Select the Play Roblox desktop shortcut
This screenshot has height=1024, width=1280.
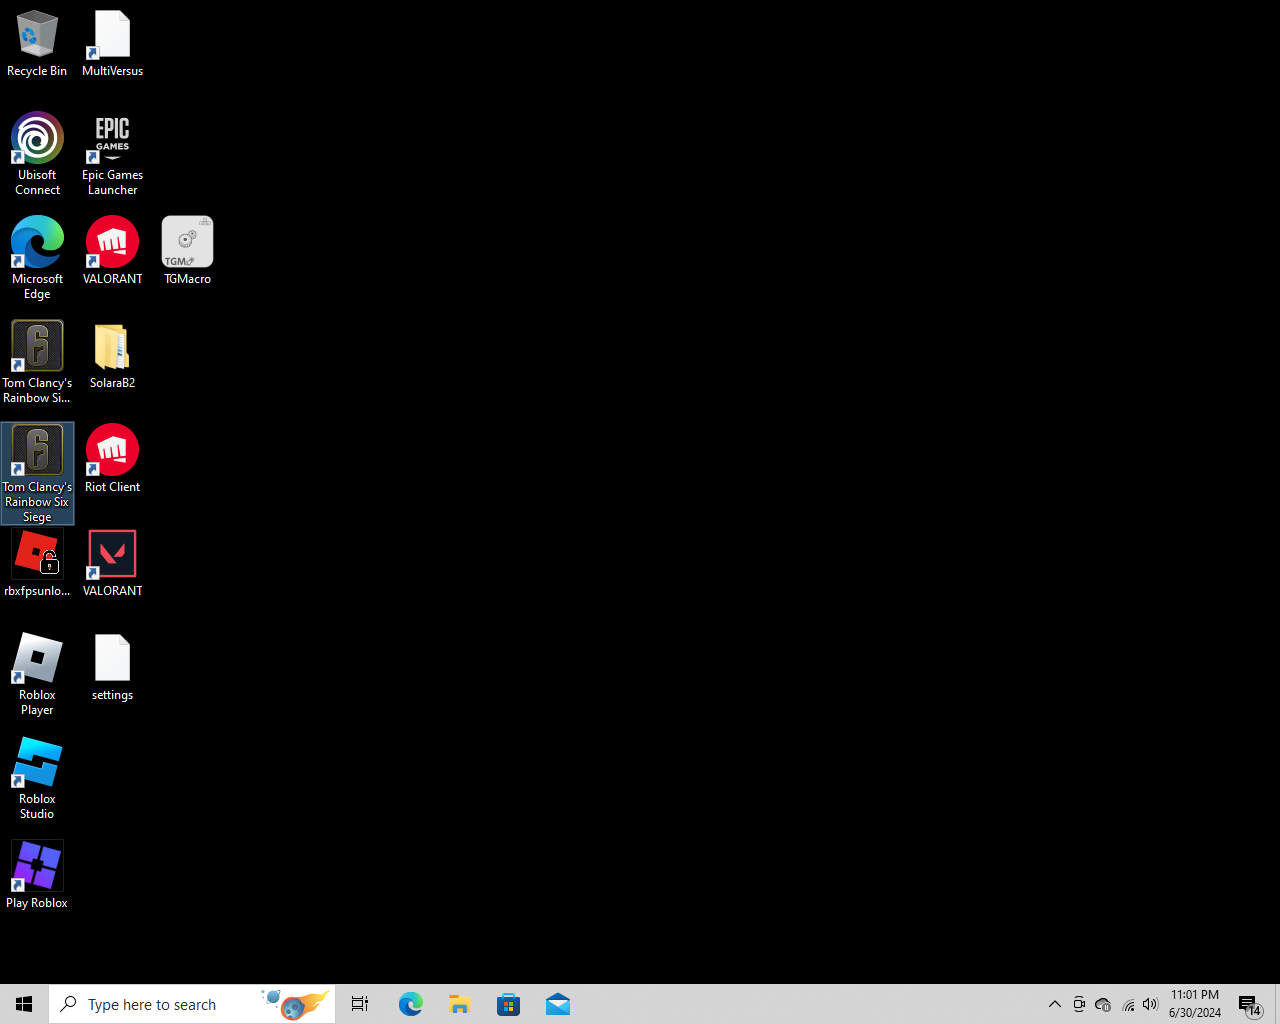point(37,875)
